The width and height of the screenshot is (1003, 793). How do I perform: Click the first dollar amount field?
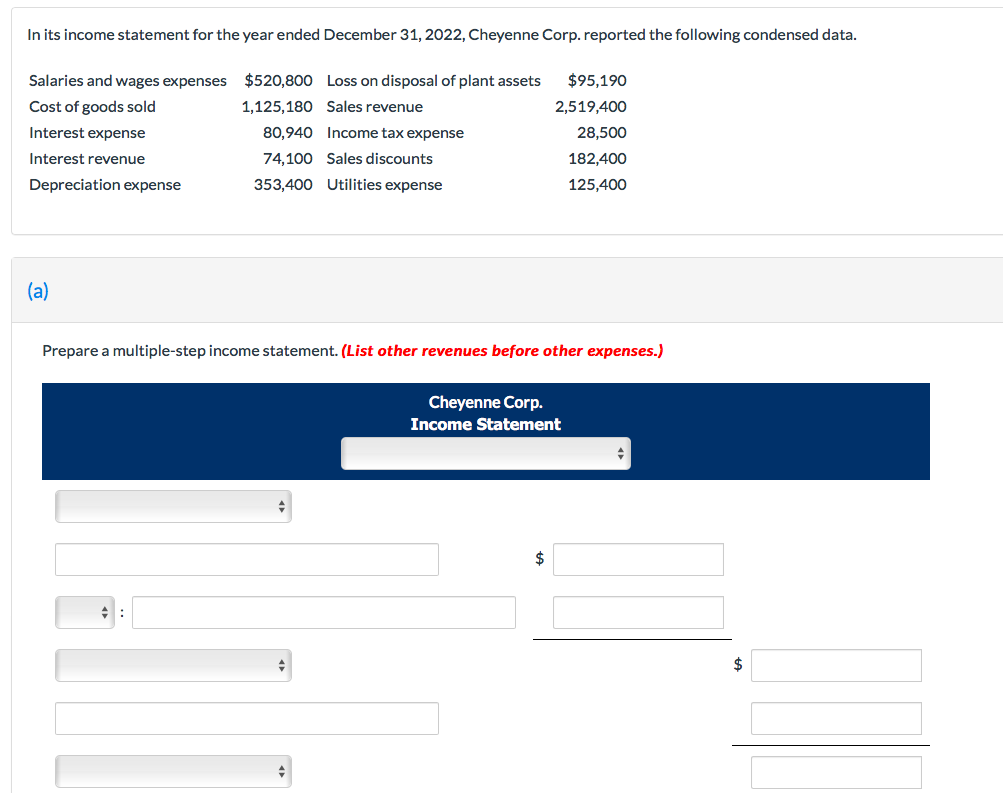[638, 560]
